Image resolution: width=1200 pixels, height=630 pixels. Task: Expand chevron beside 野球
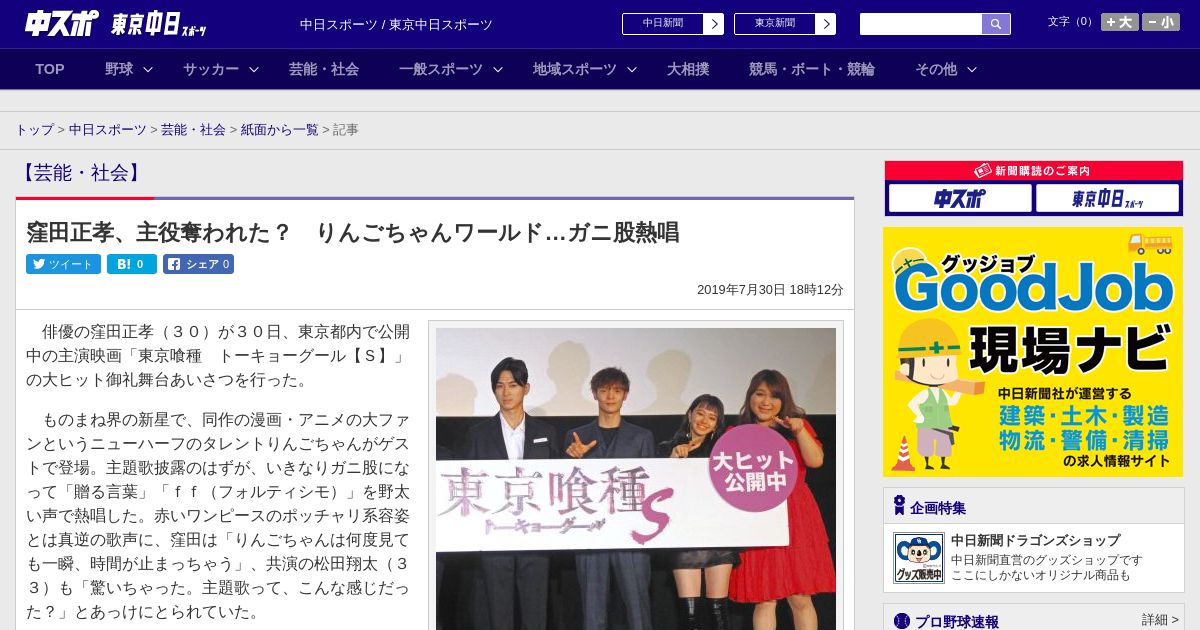click(148, 69)
